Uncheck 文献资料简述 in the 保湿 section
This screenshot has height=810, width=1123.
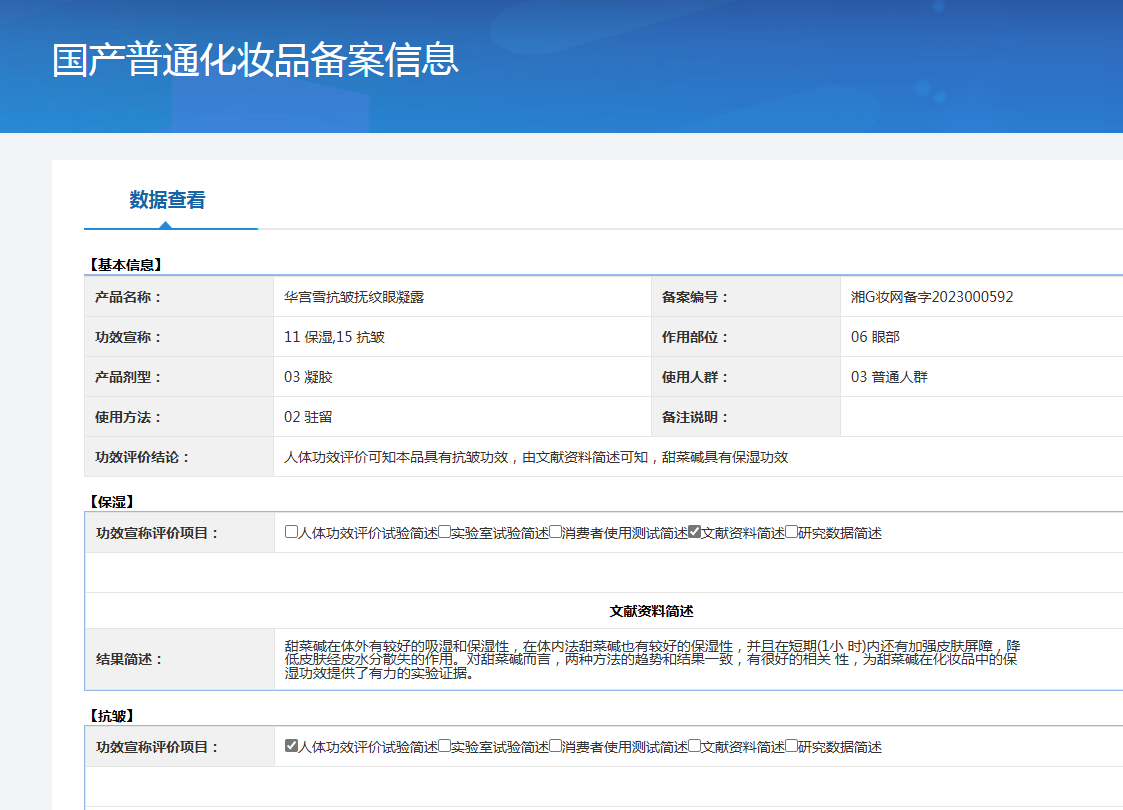point(695,532)
